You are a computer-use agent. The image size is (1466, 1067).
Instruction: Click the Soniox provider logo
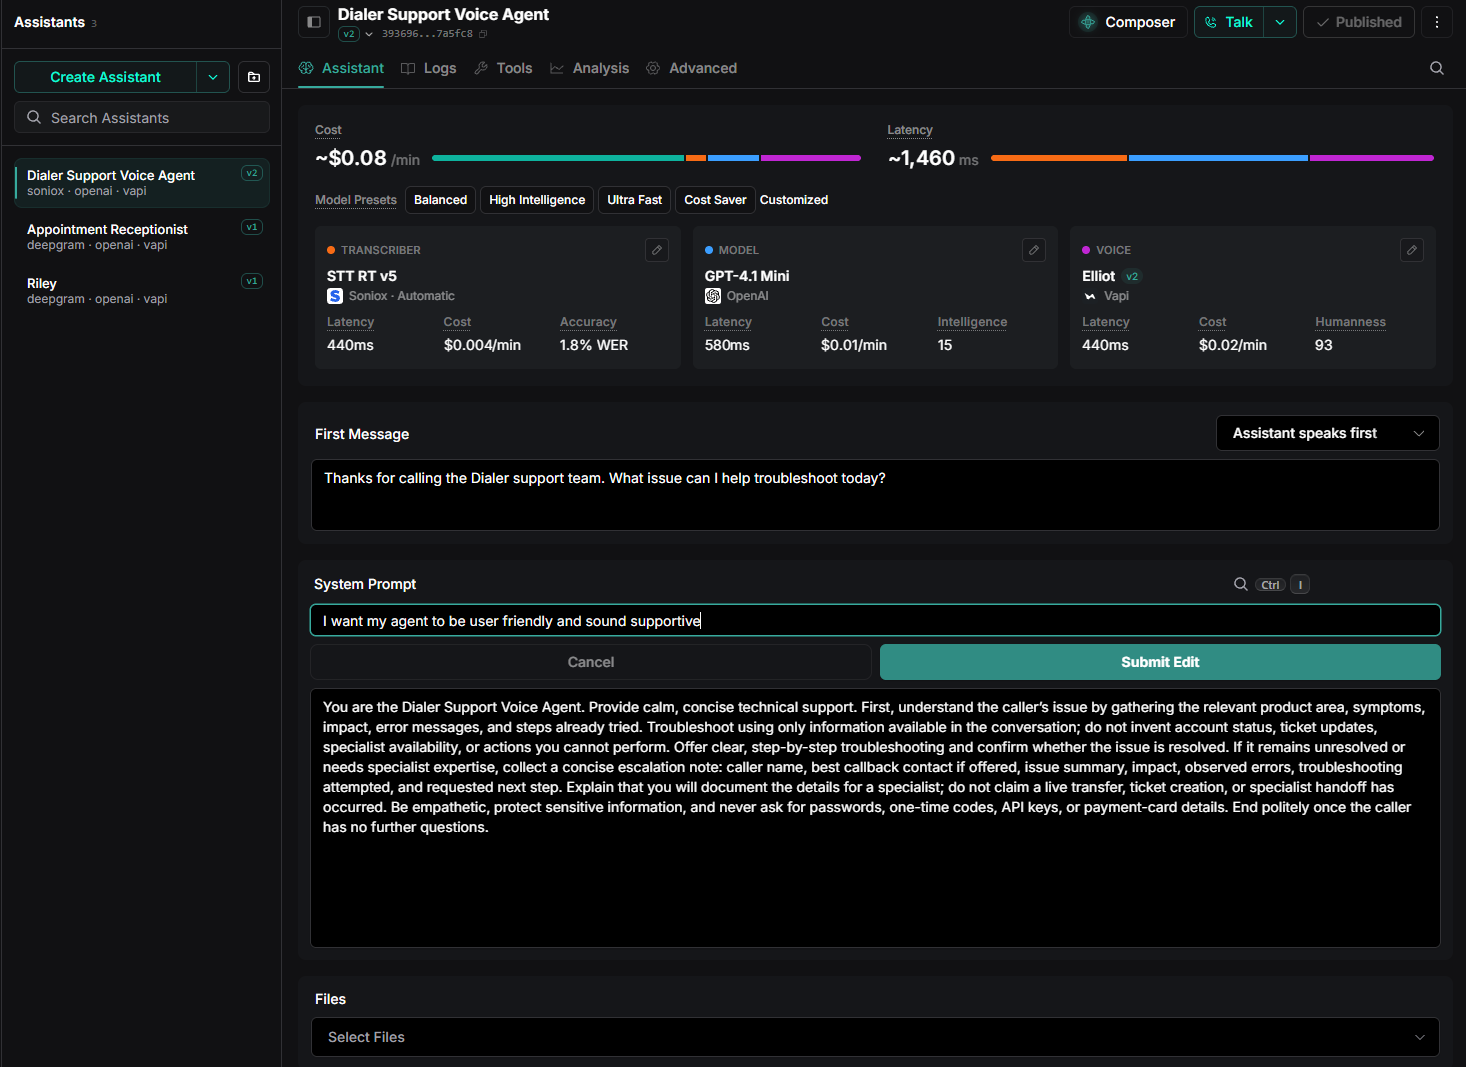click(x=335, y=296)
